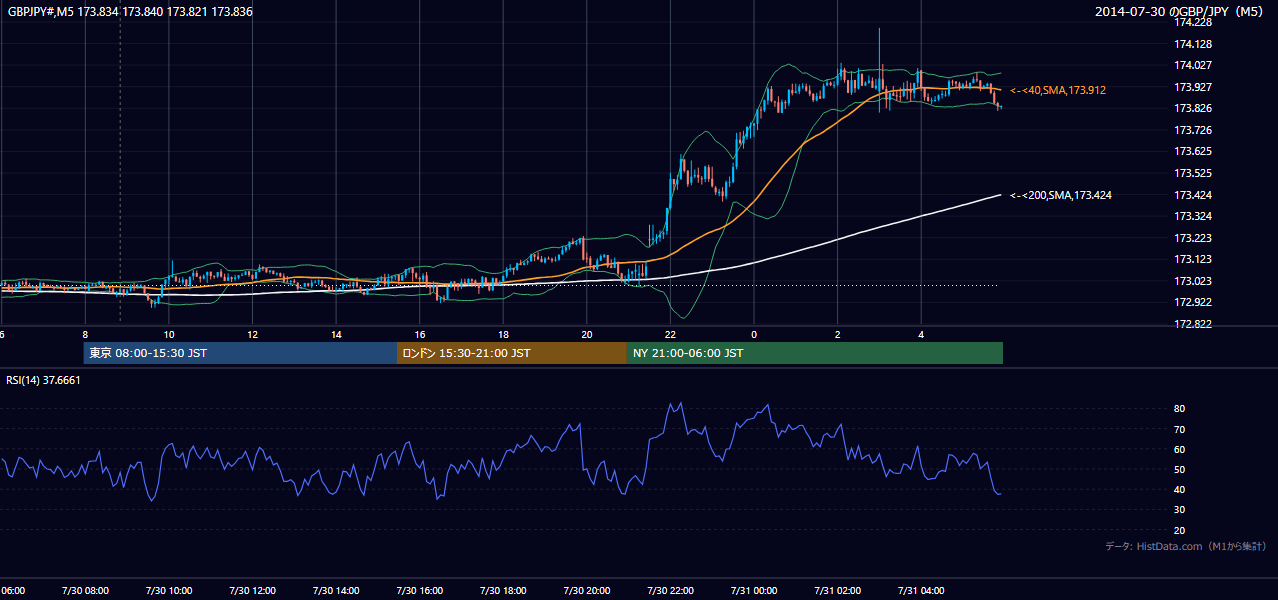Screen dimensions: 1278x600
Task: Click the NY 21:00-06:00 JST session bar
Action: (815, 353)
